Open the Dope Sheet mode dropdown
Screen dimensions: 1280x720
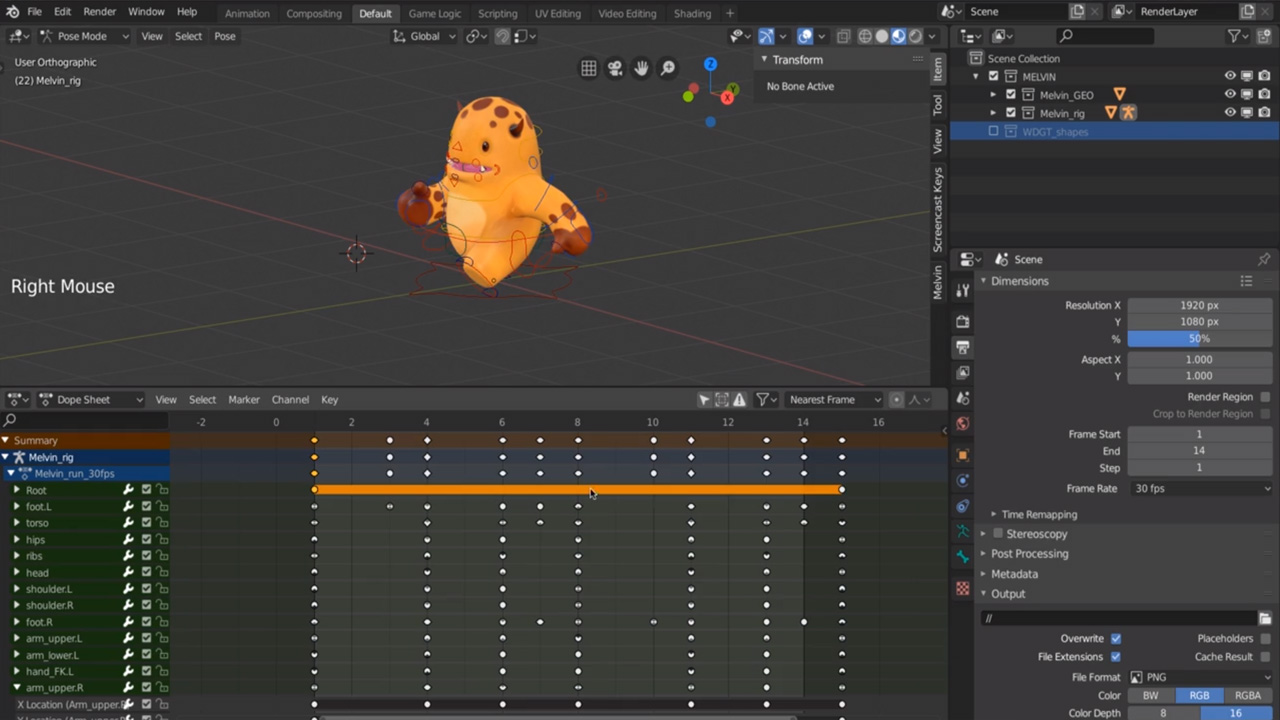click(91, 400)
